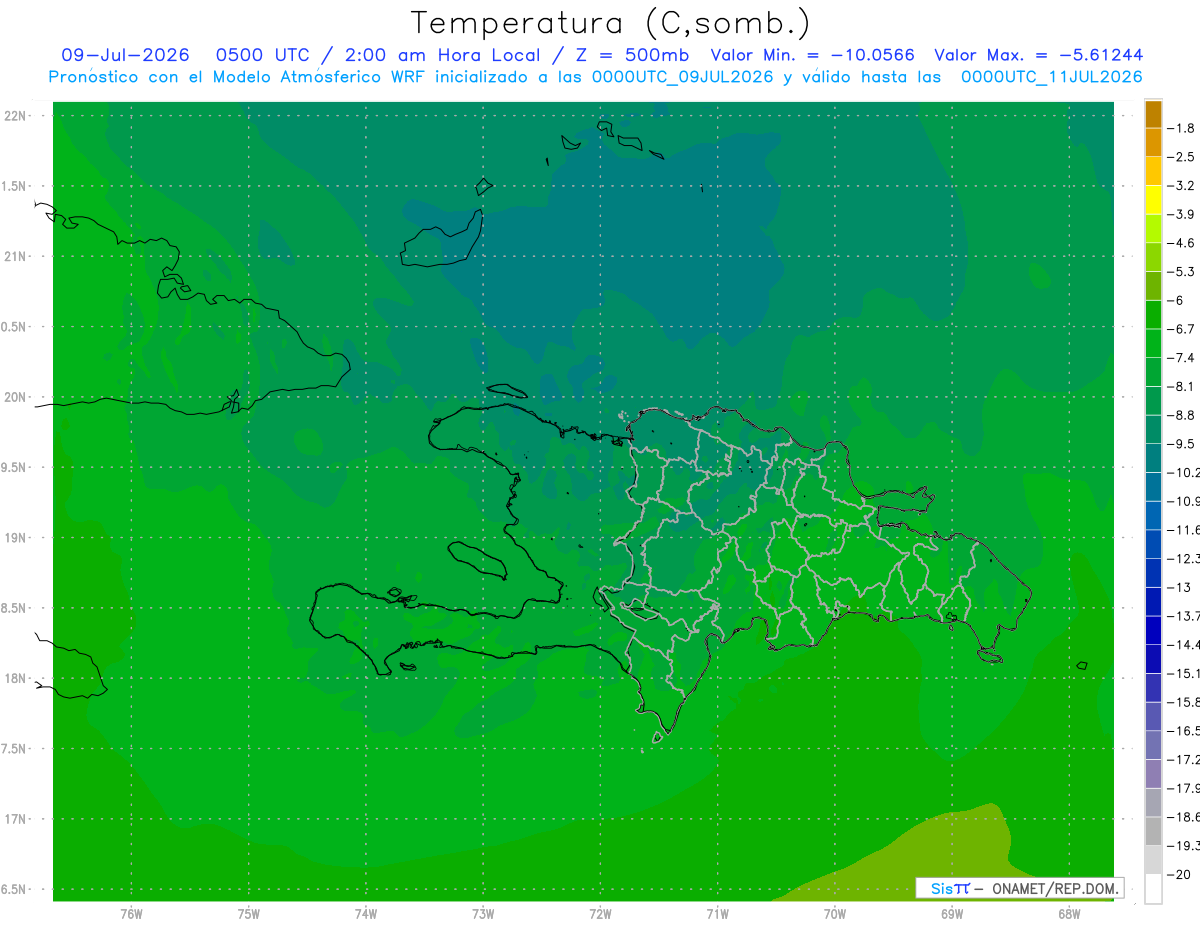Click the '17N' latitude label
Screen dimensions: 1200x927
point(14,819)
